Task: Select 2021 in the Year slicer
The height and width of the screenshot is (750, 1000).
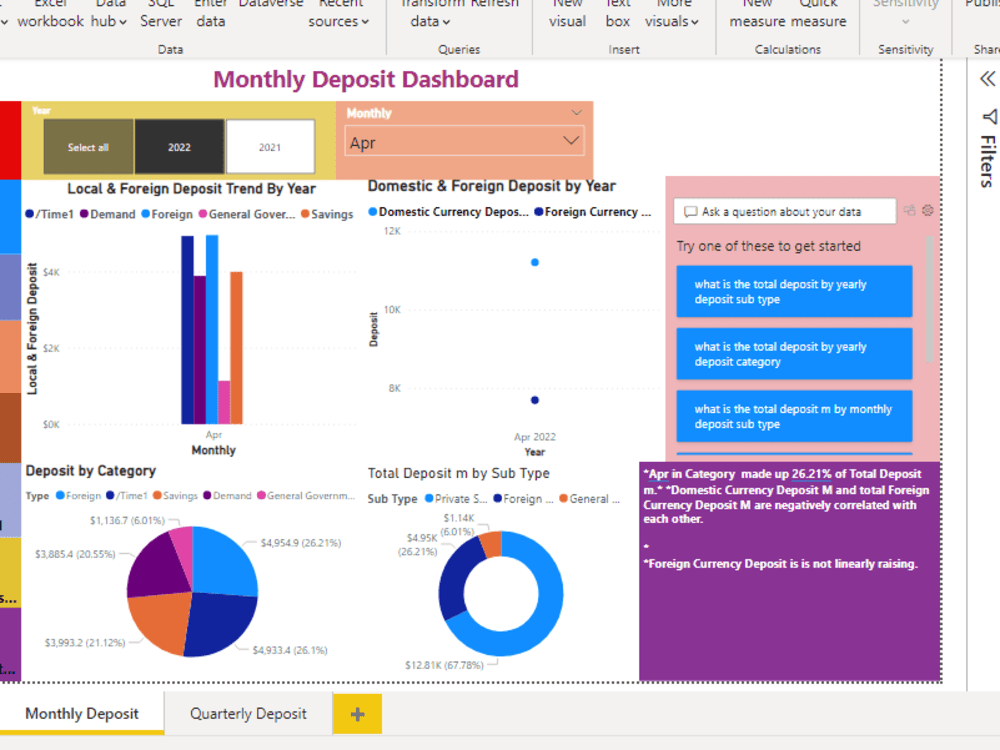Action: (x=270, y=146)
